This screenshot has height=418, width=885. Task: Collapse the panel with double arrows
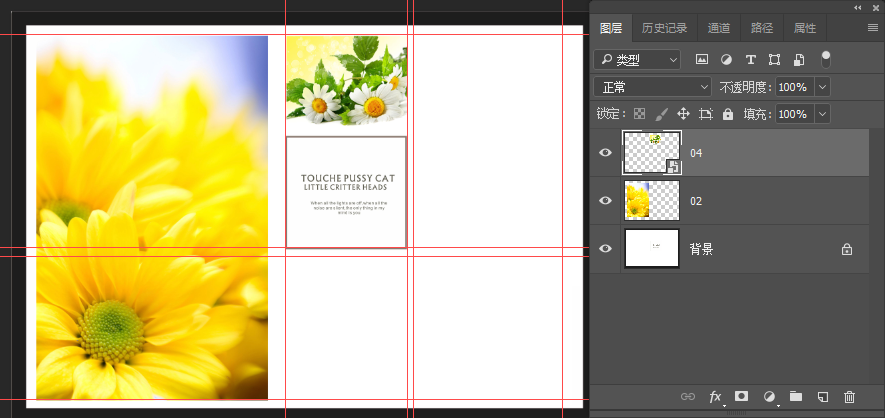[x=858, y=7]
